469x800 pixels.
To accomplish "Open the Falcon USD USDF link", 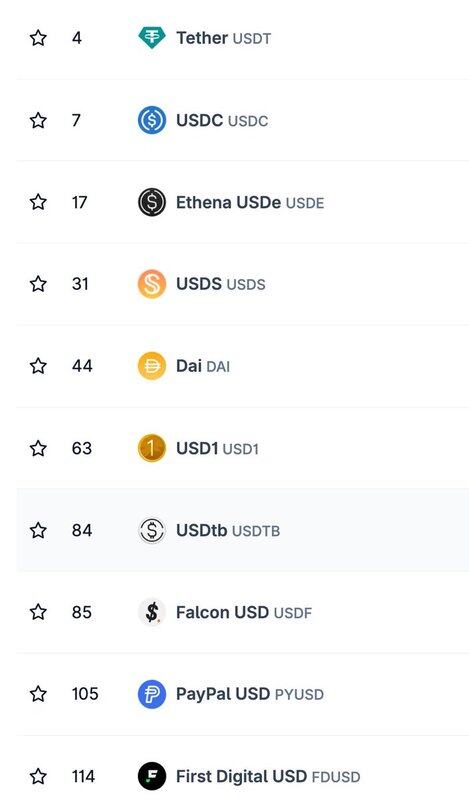I will pyautogui.click(x=244, y=612).
